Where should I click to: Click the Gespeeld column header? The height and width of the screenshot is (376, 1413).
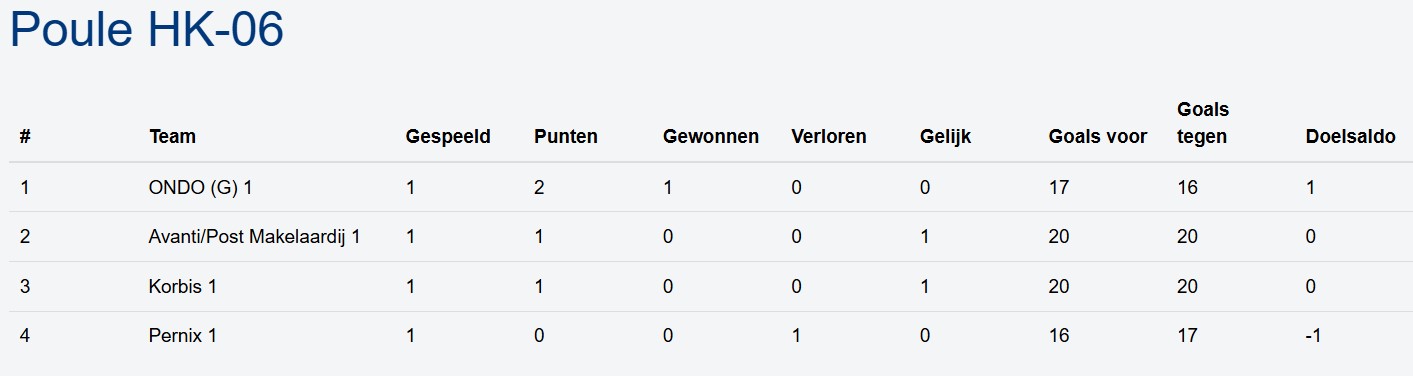click(x=448, y=137)
